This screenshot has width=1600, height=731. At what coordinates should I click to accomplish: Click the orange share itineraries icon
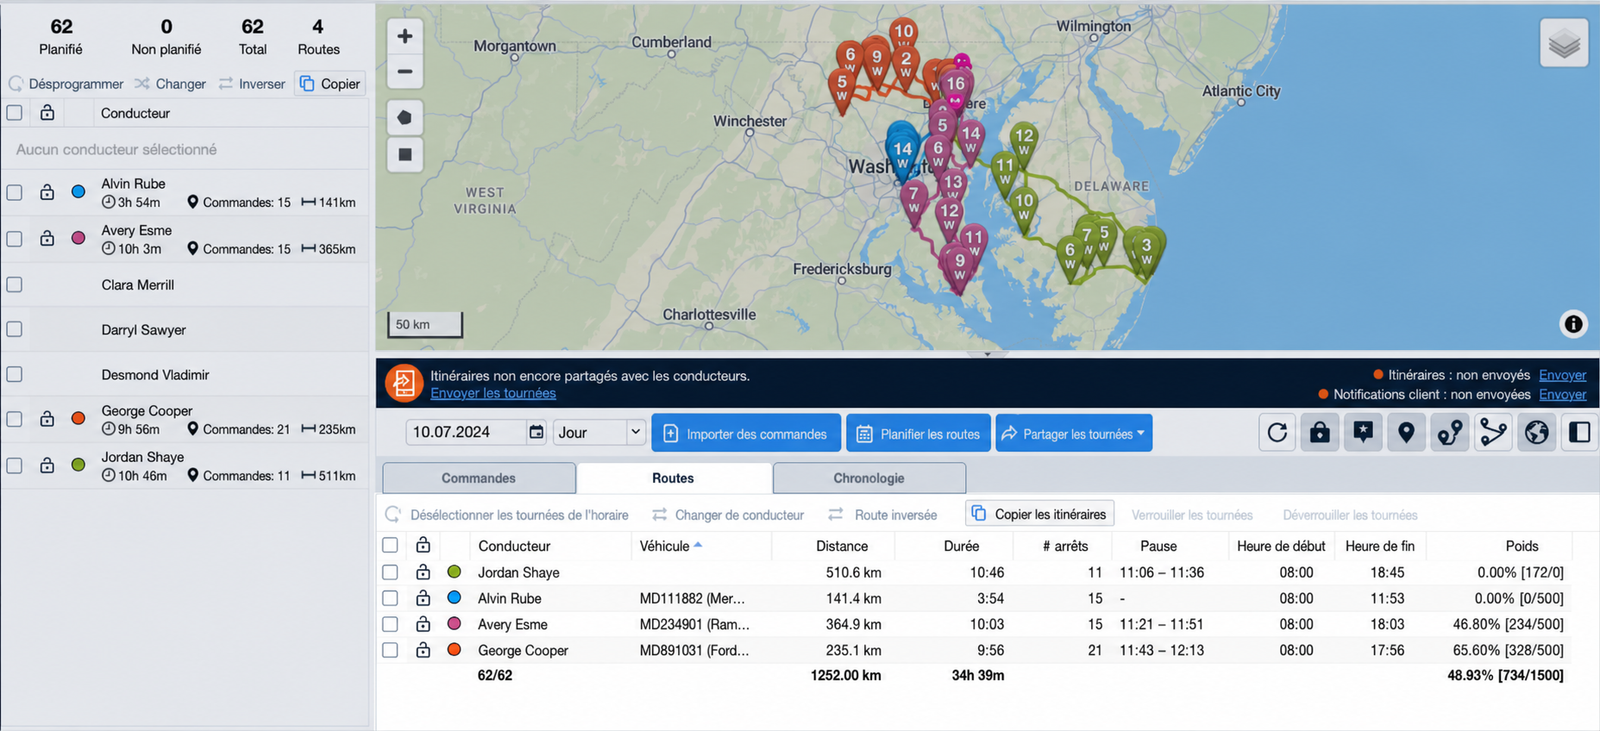click(403, 383)
